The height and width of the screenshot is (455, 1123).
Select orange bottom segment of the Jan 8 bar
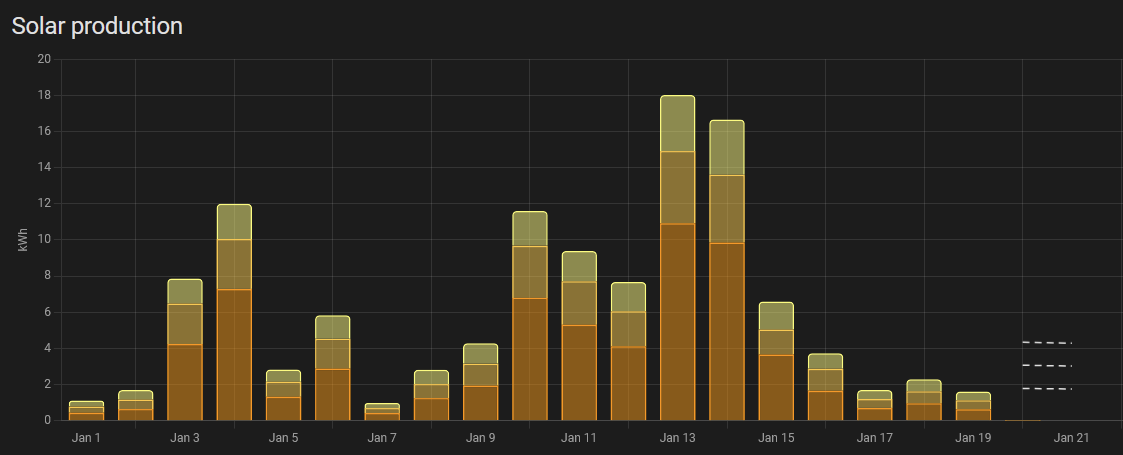click(431, 409)
